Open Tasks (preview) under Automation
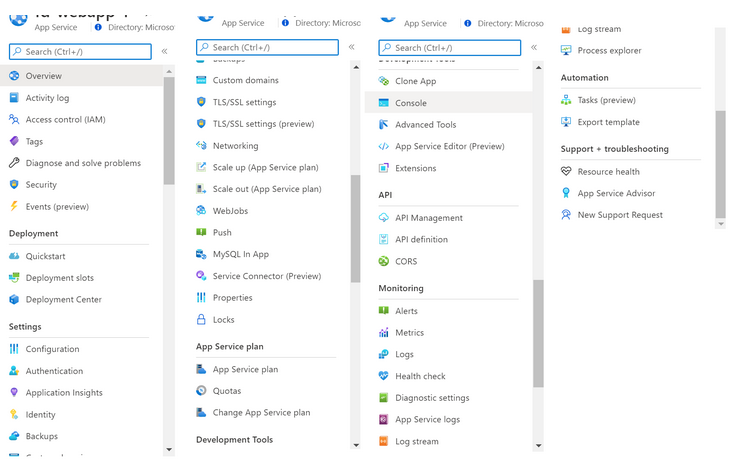This screenshot has height=470, width=752. pos(607,100)
